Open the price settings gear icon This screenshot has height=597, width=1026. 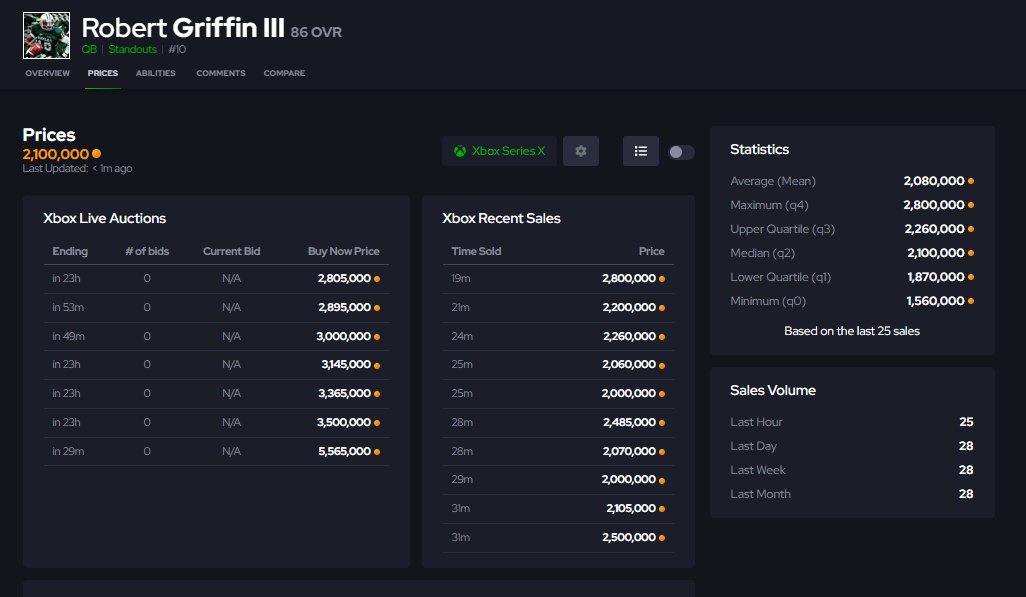580,151
